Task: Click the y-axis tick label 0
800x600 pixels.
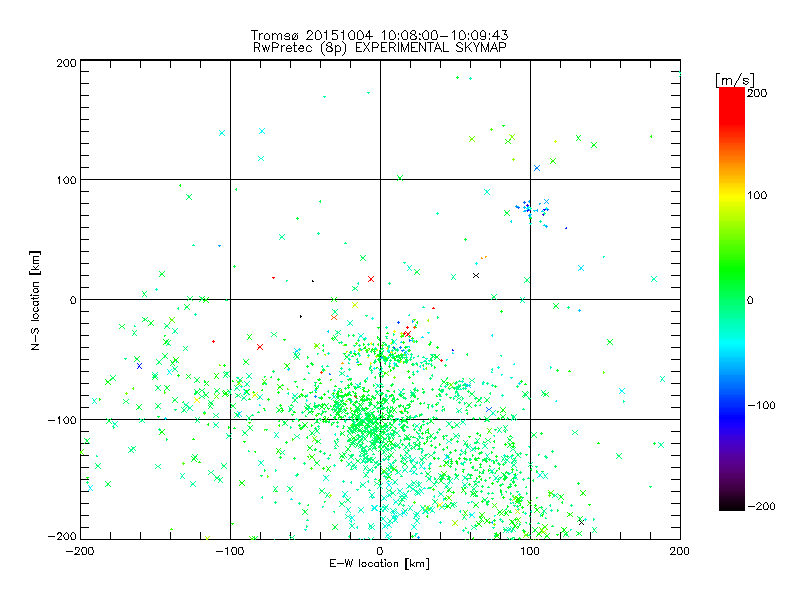Action: [x=73, y=300]
